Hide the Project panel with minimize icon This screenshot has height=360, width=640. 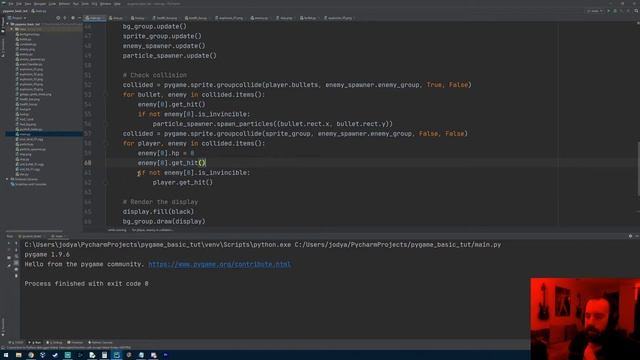coord(79,18)
